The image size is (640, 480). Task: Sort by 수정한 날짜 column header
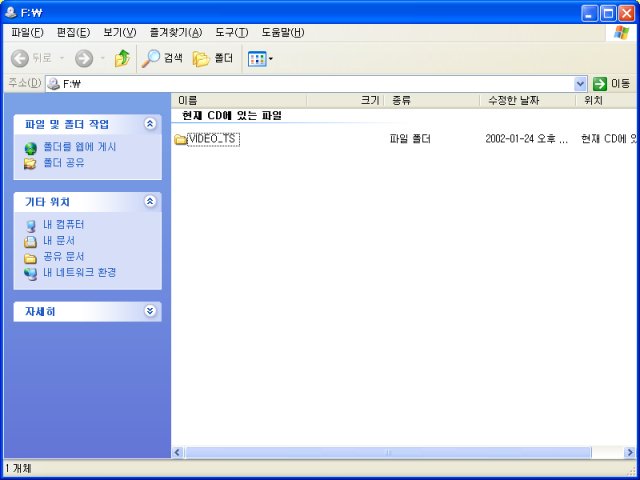coord(527,100)
